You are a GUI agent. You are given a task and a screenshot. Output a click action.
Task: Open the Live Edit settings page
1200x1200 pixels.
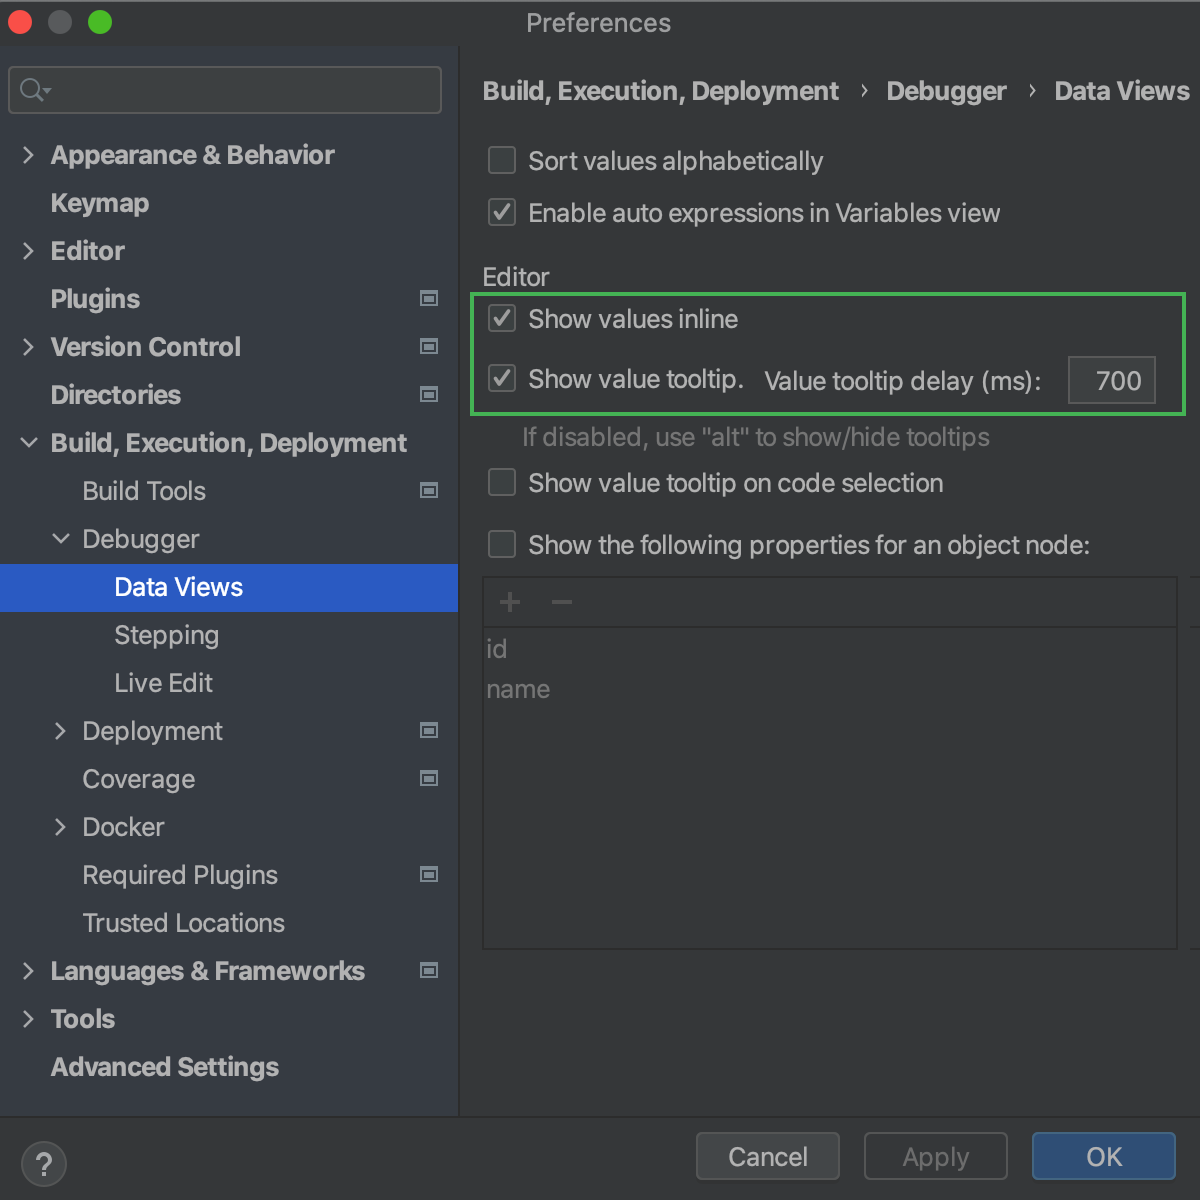(163, 683)
